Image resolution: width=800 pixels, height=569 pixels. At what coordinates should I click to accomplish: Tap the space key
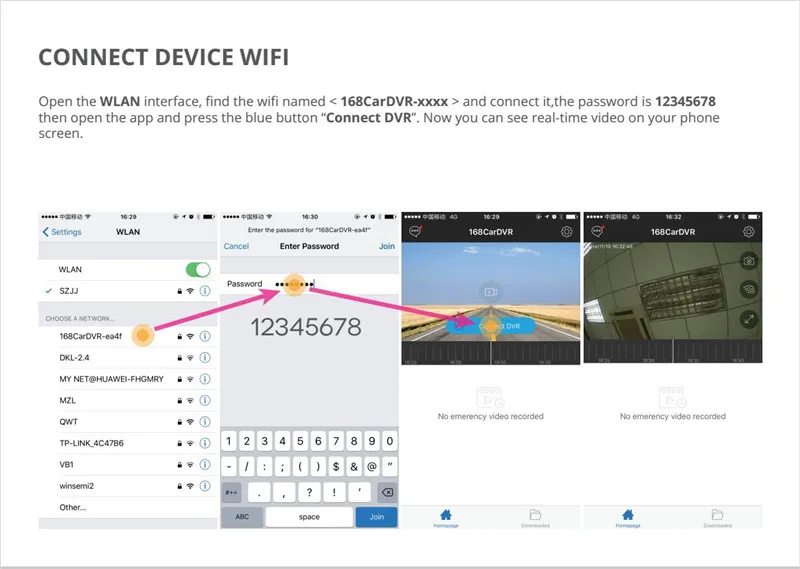point(309,517)
